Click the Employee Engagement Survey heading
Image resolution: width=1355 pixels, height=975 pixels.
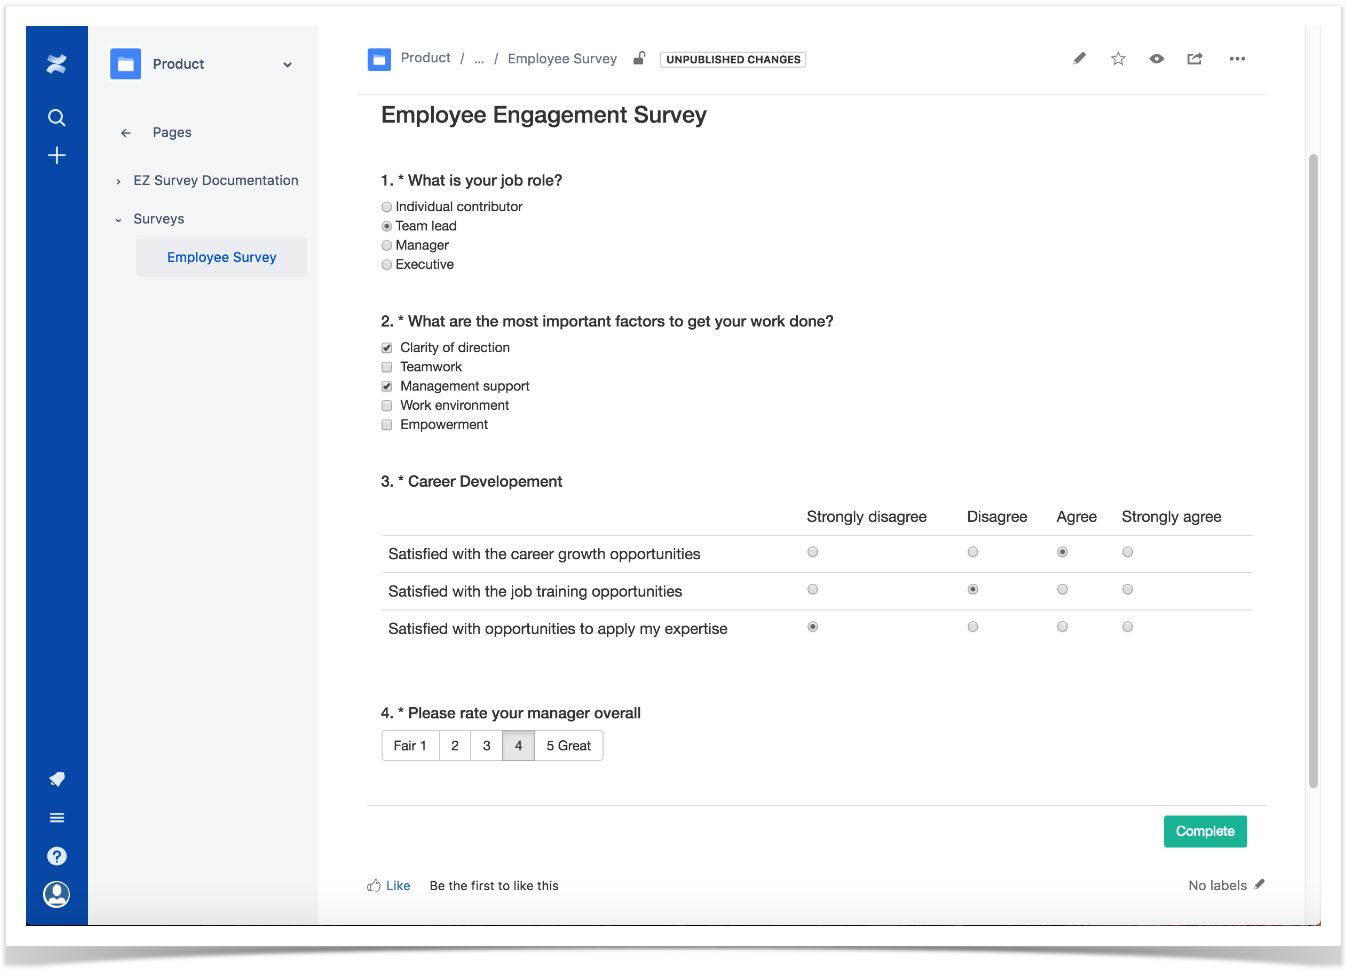pyautogui.click(x=544, y=116)
